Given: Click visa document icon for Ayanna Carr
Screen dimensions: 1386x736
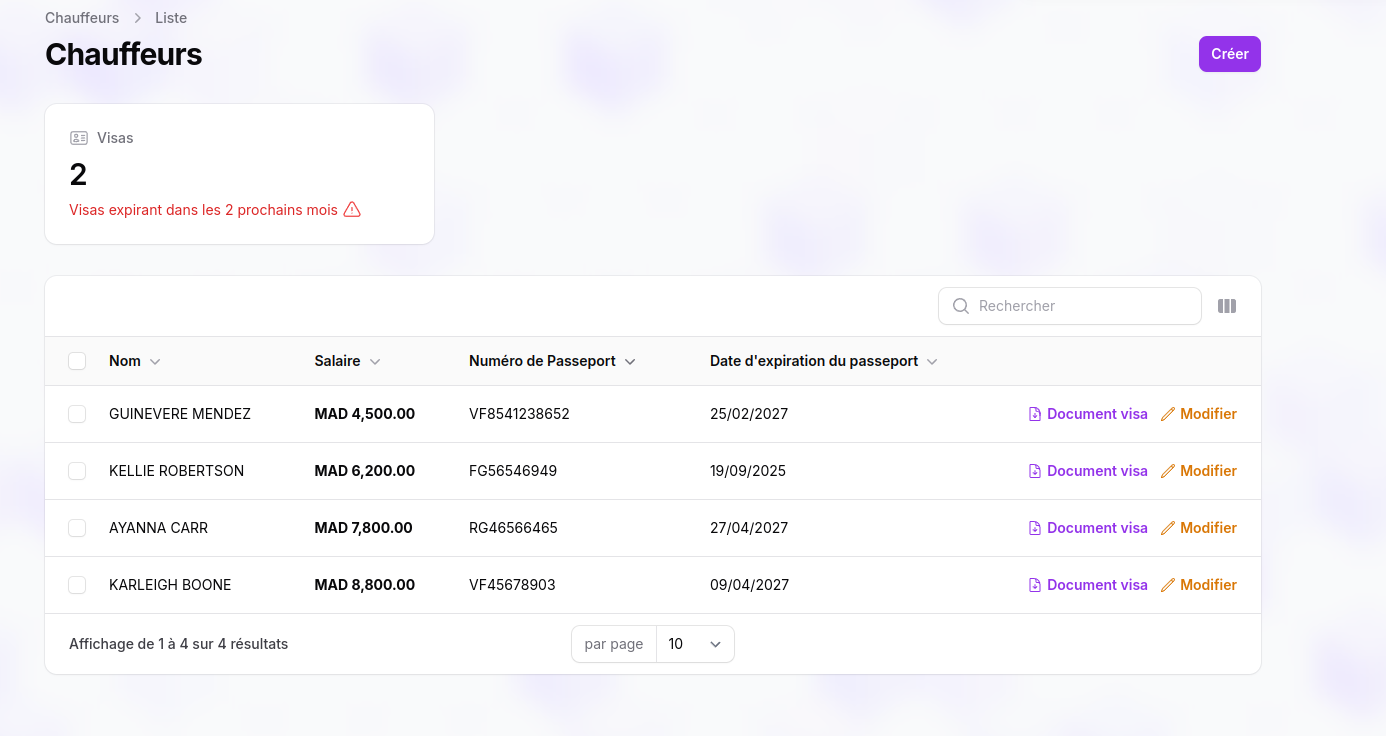Looking at the screenshot, I should (1035, 528).
